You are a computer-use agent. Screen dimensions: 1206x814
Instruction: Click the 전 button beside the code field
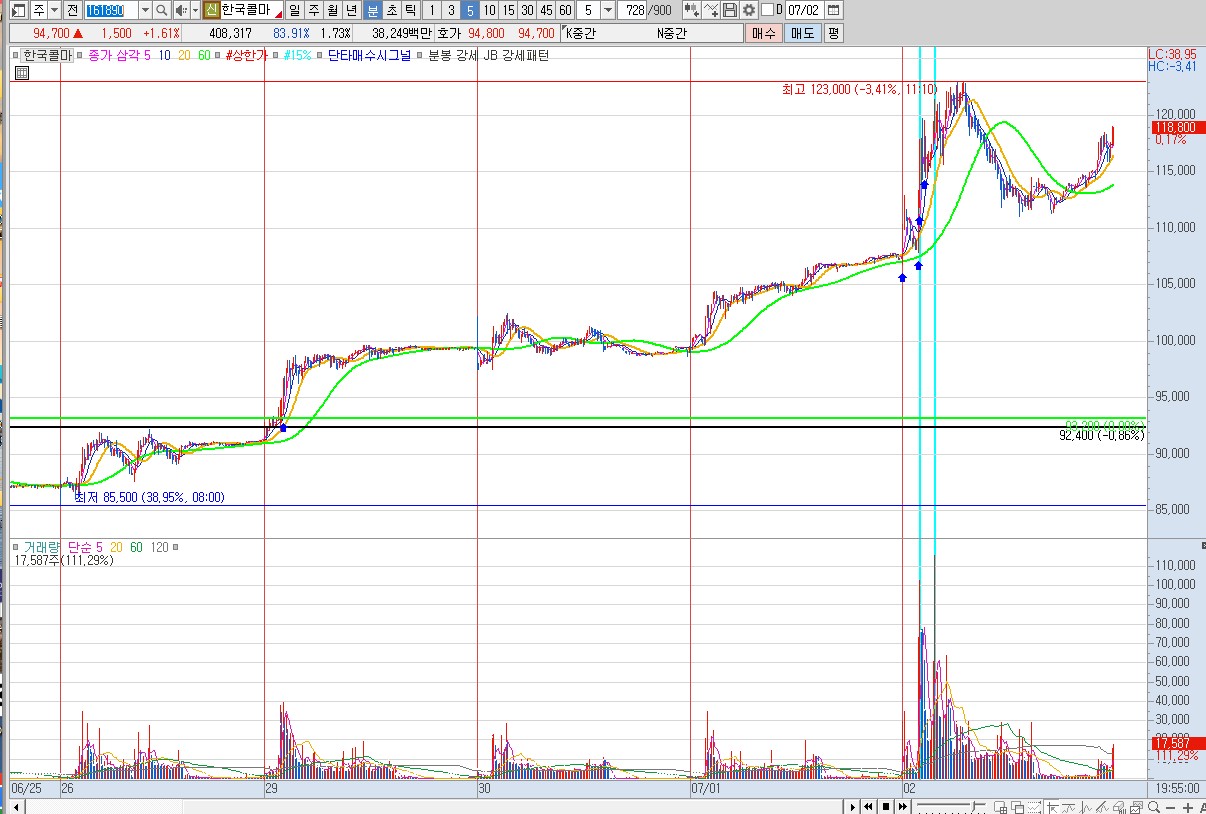pyautogui.click(x=73, y=10)
